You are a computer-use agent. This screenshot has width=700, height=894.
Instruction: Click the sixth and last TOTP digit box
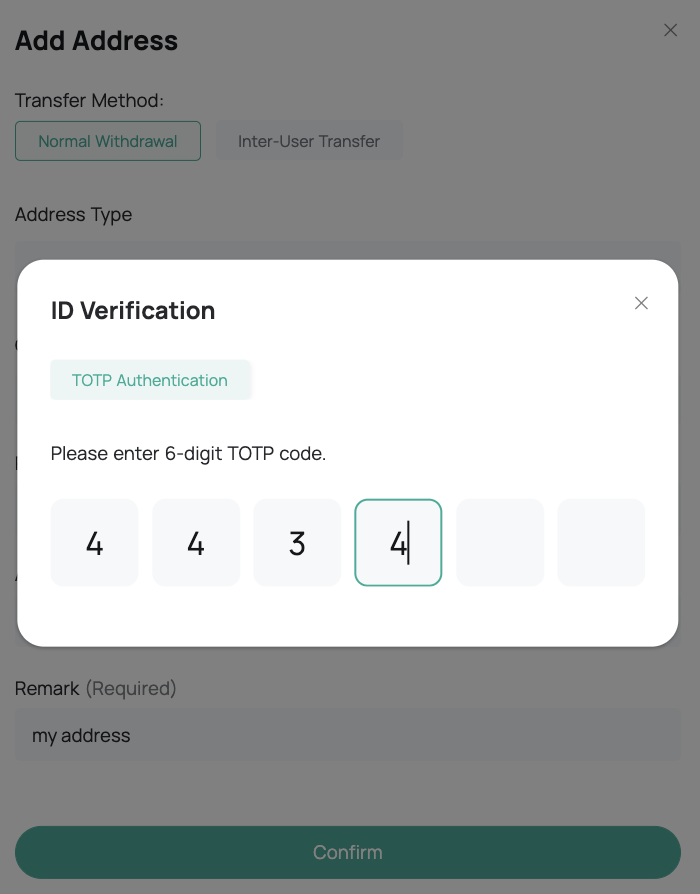(601, 543)
